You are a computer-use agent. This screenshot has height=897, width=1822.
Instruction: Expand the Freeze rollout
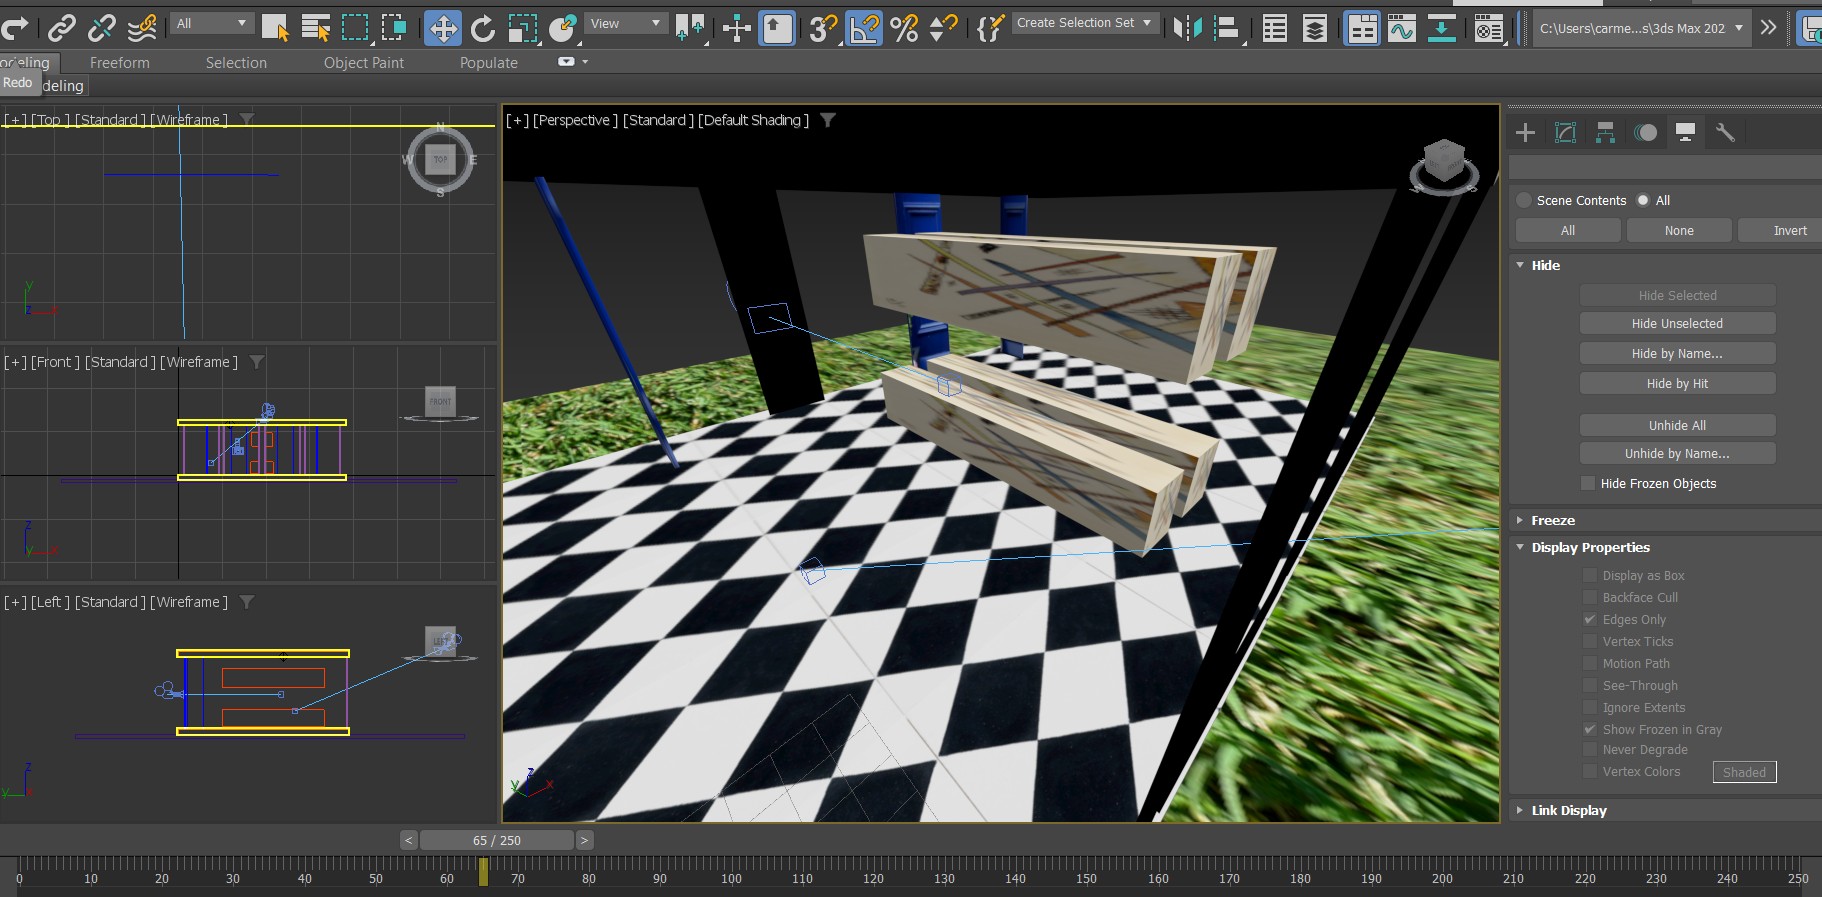pyautogui.click(x=1552, y=521)
